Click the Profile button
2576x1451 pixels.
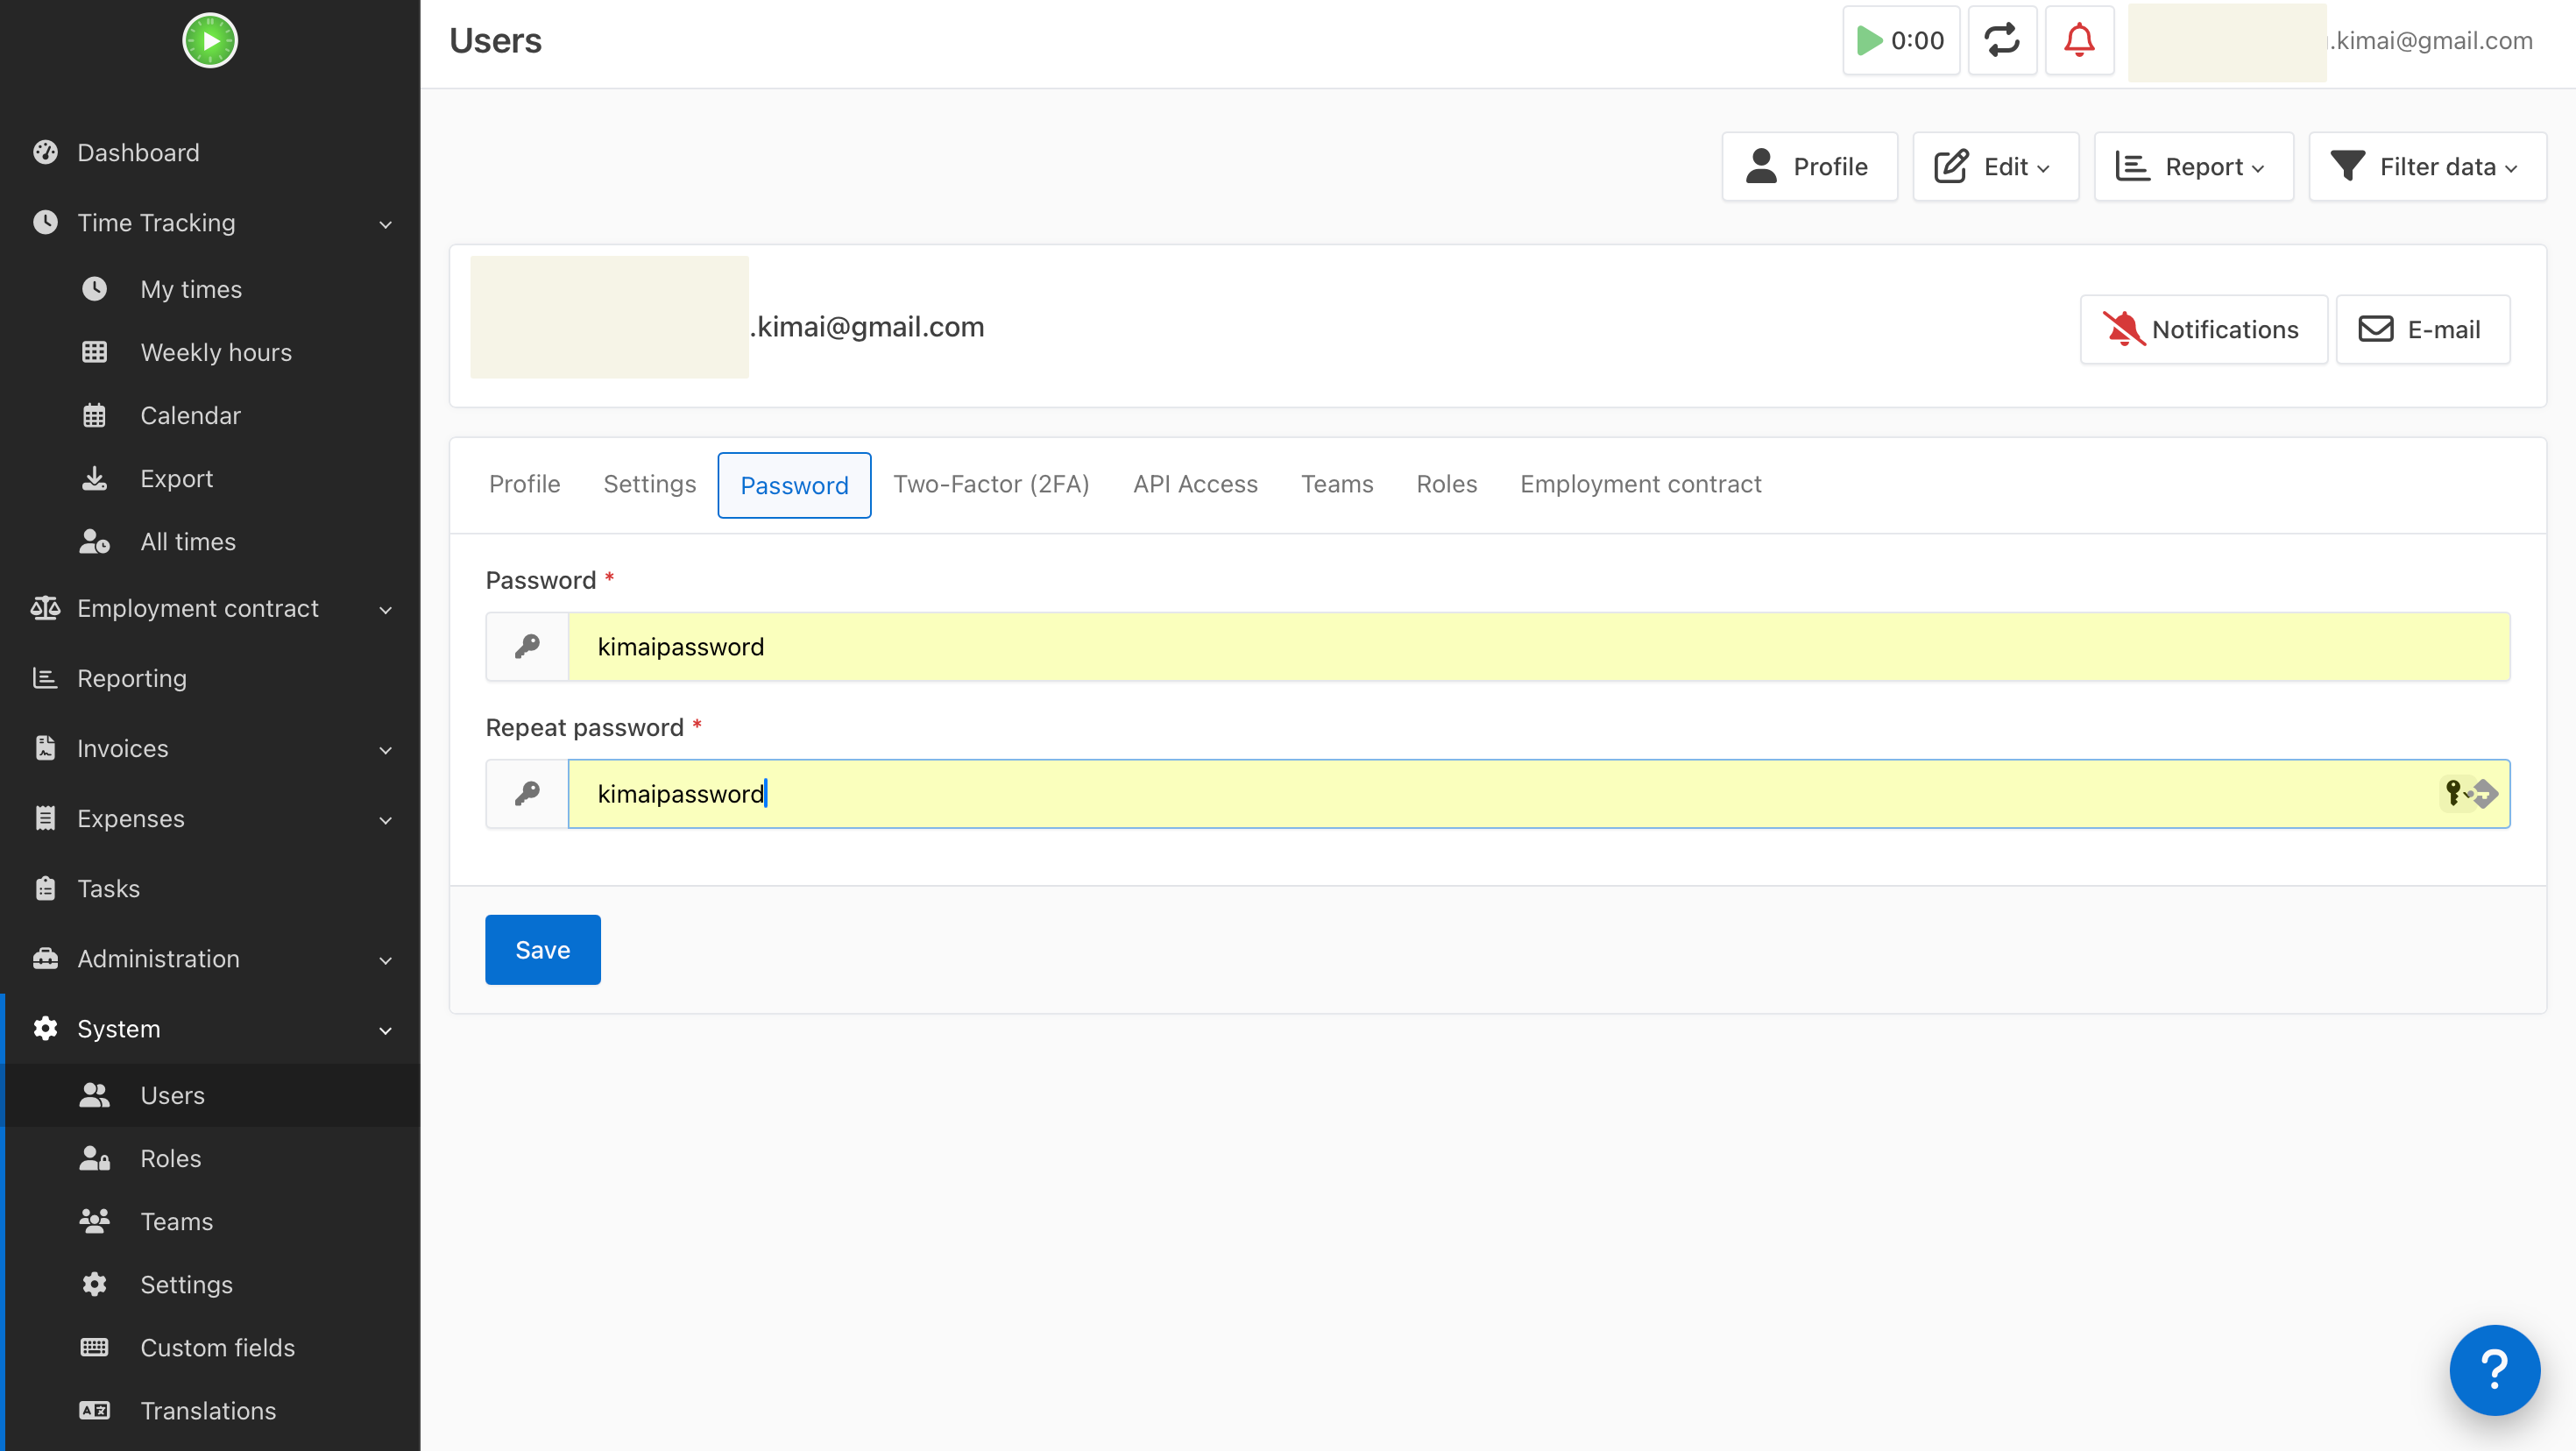tap(1809, 166)
